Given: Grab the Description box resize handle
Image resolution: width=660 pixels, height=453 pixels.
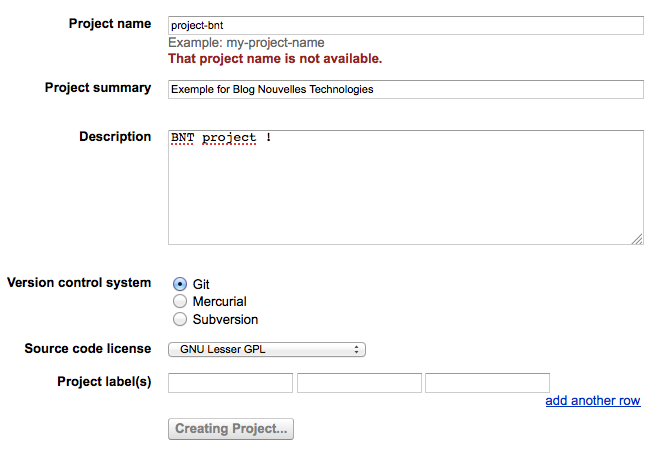Looking at the screenshot, I should pos(637,239).
